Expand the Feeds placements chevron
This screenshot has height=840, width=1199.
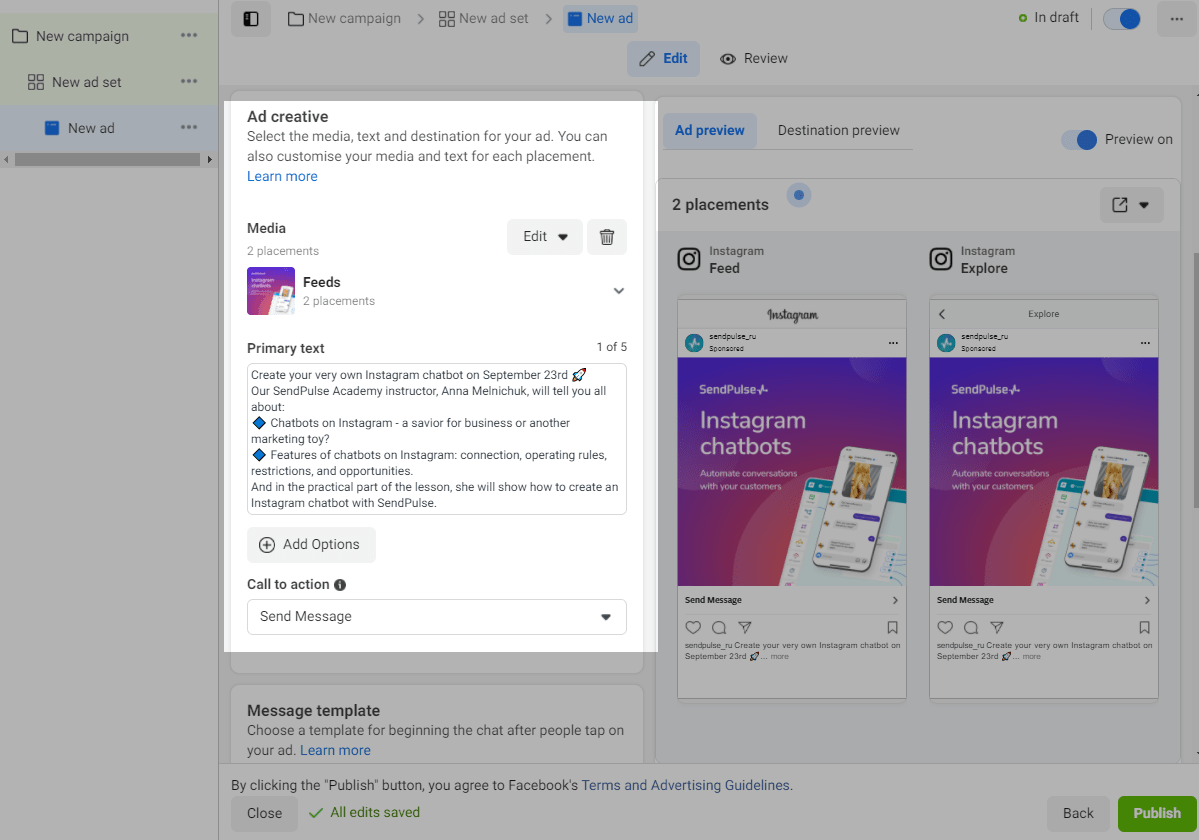tap(619, 291)
